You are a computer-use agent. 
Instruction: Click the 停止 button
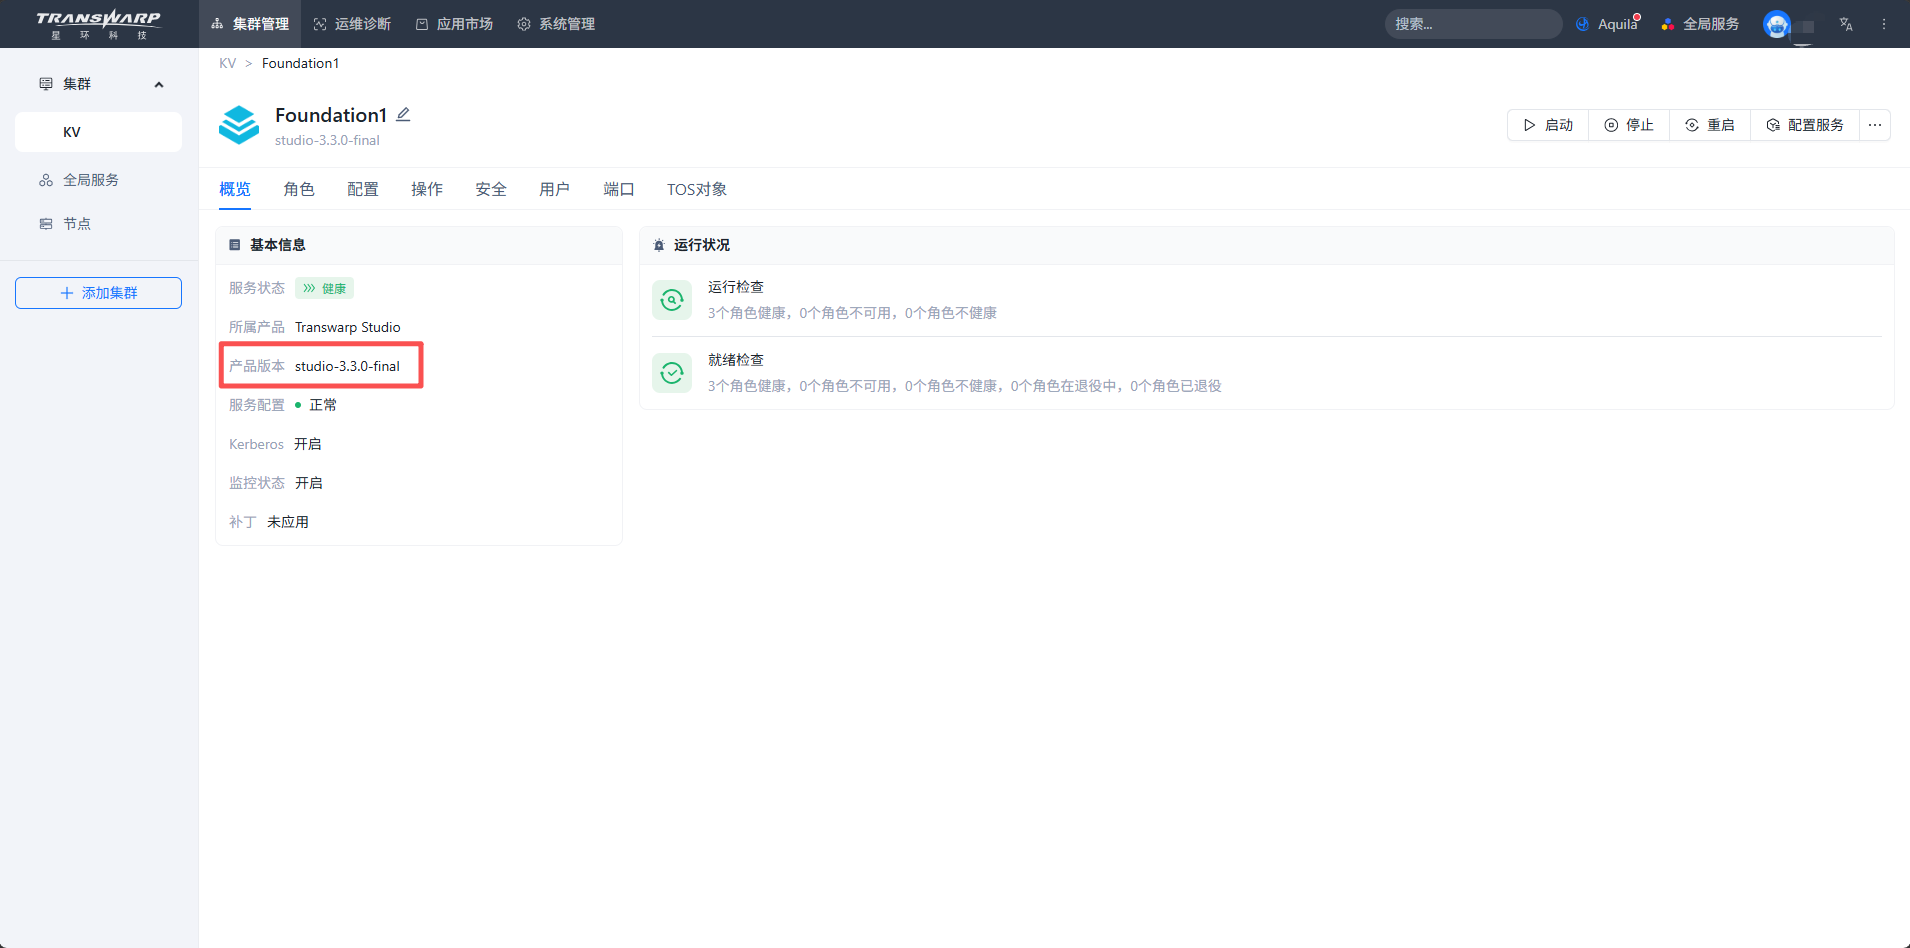1629,125
